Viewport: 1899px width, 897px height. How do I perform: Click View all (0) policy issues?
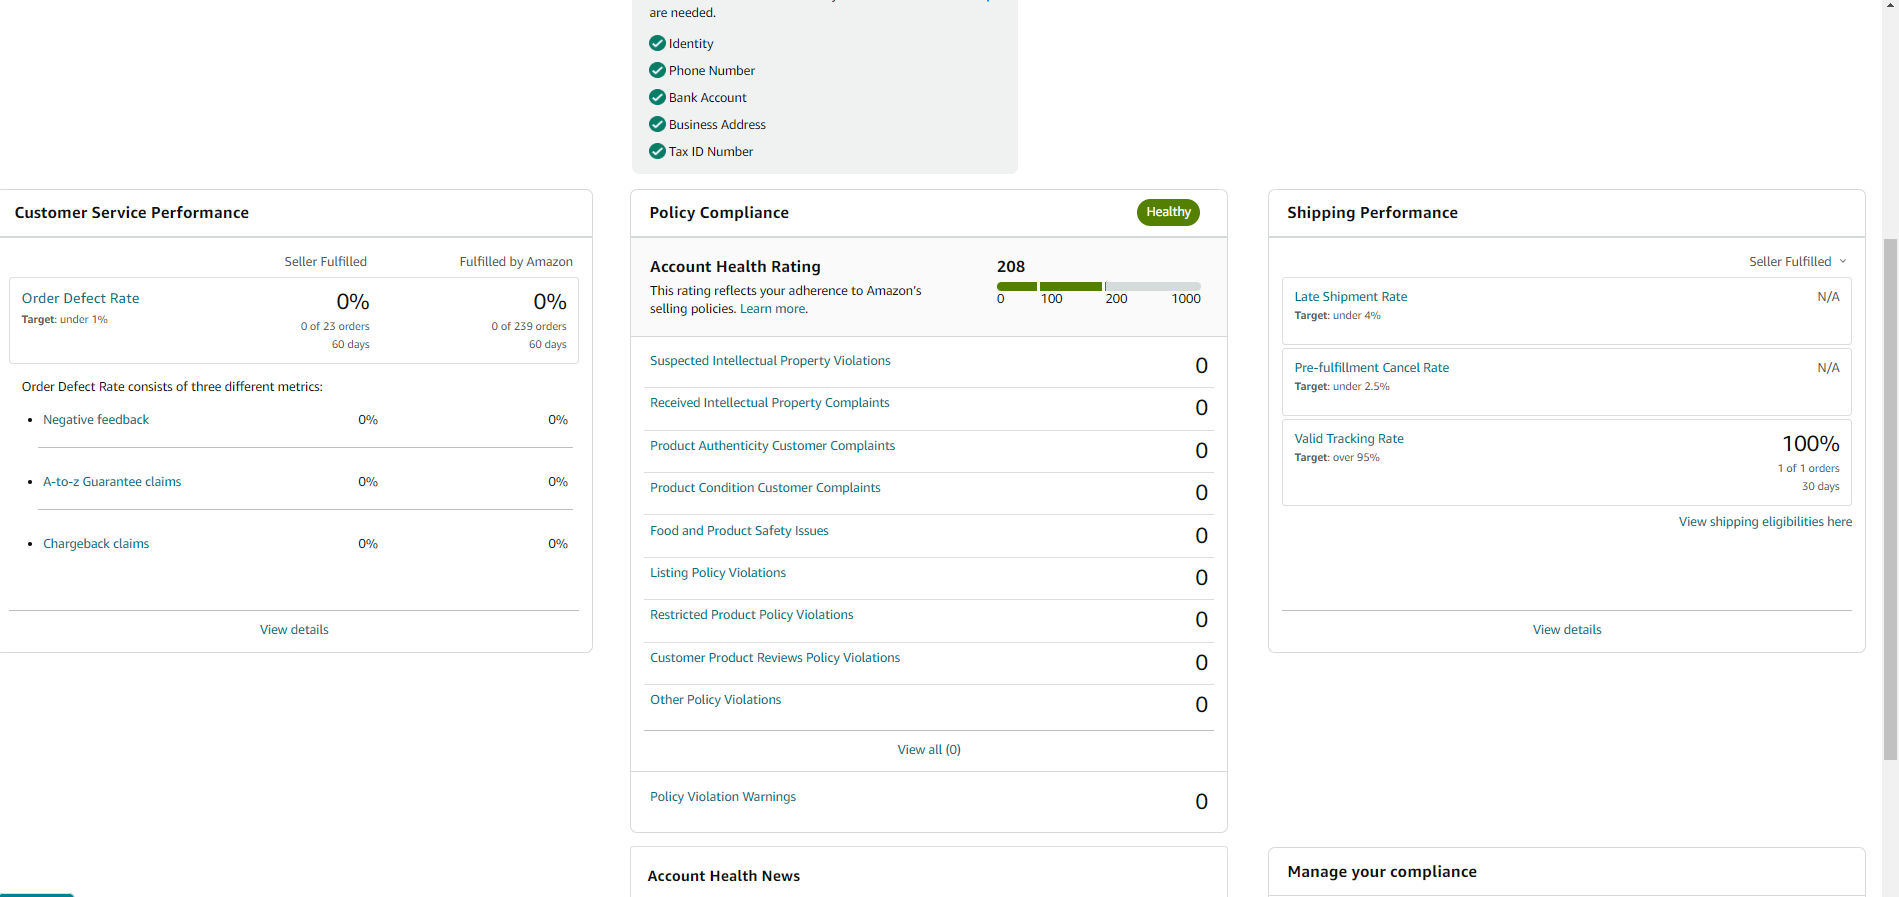point(929,750)
